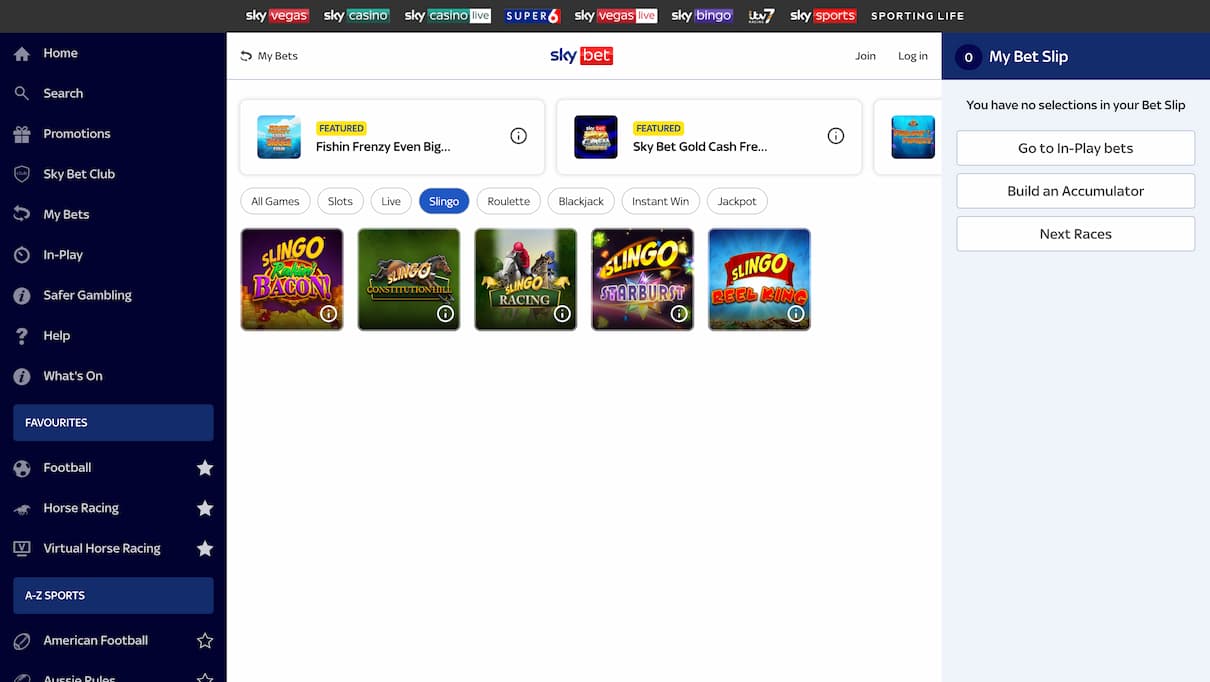This screenshot has width=1210, height=682.
Task: Launch Slingo Starburst game
Action: pos(643,279)
